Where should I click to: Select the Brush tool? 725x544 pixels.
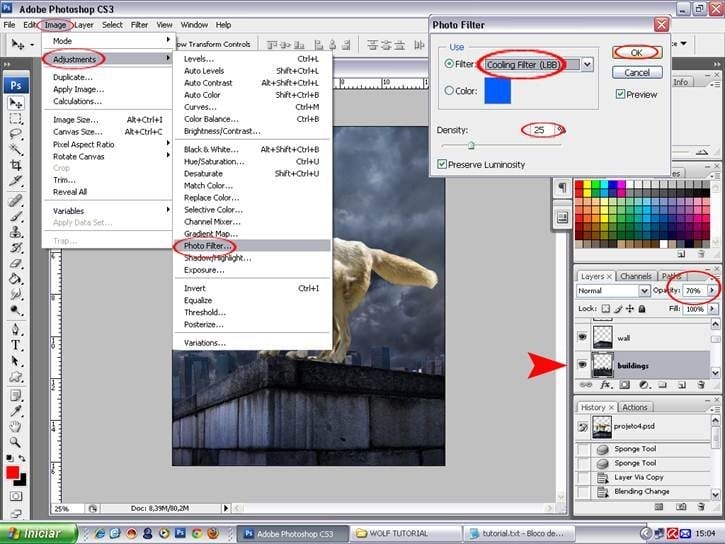pos(16,216)
